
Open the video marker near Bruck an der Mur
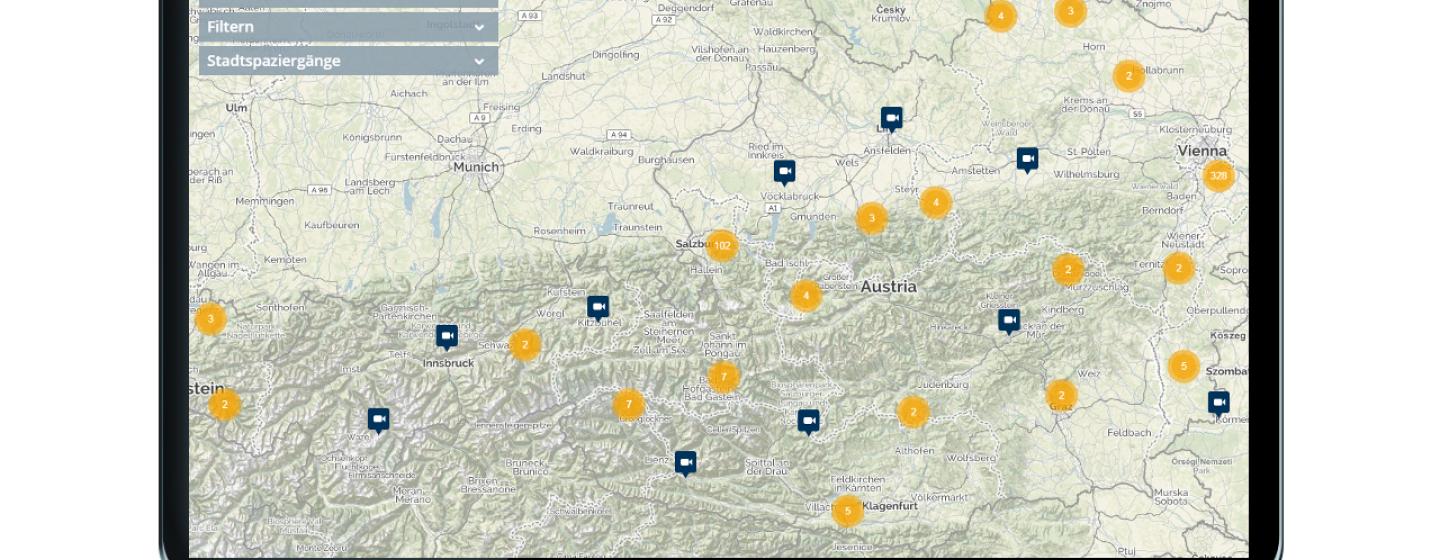pos(1009,321)
